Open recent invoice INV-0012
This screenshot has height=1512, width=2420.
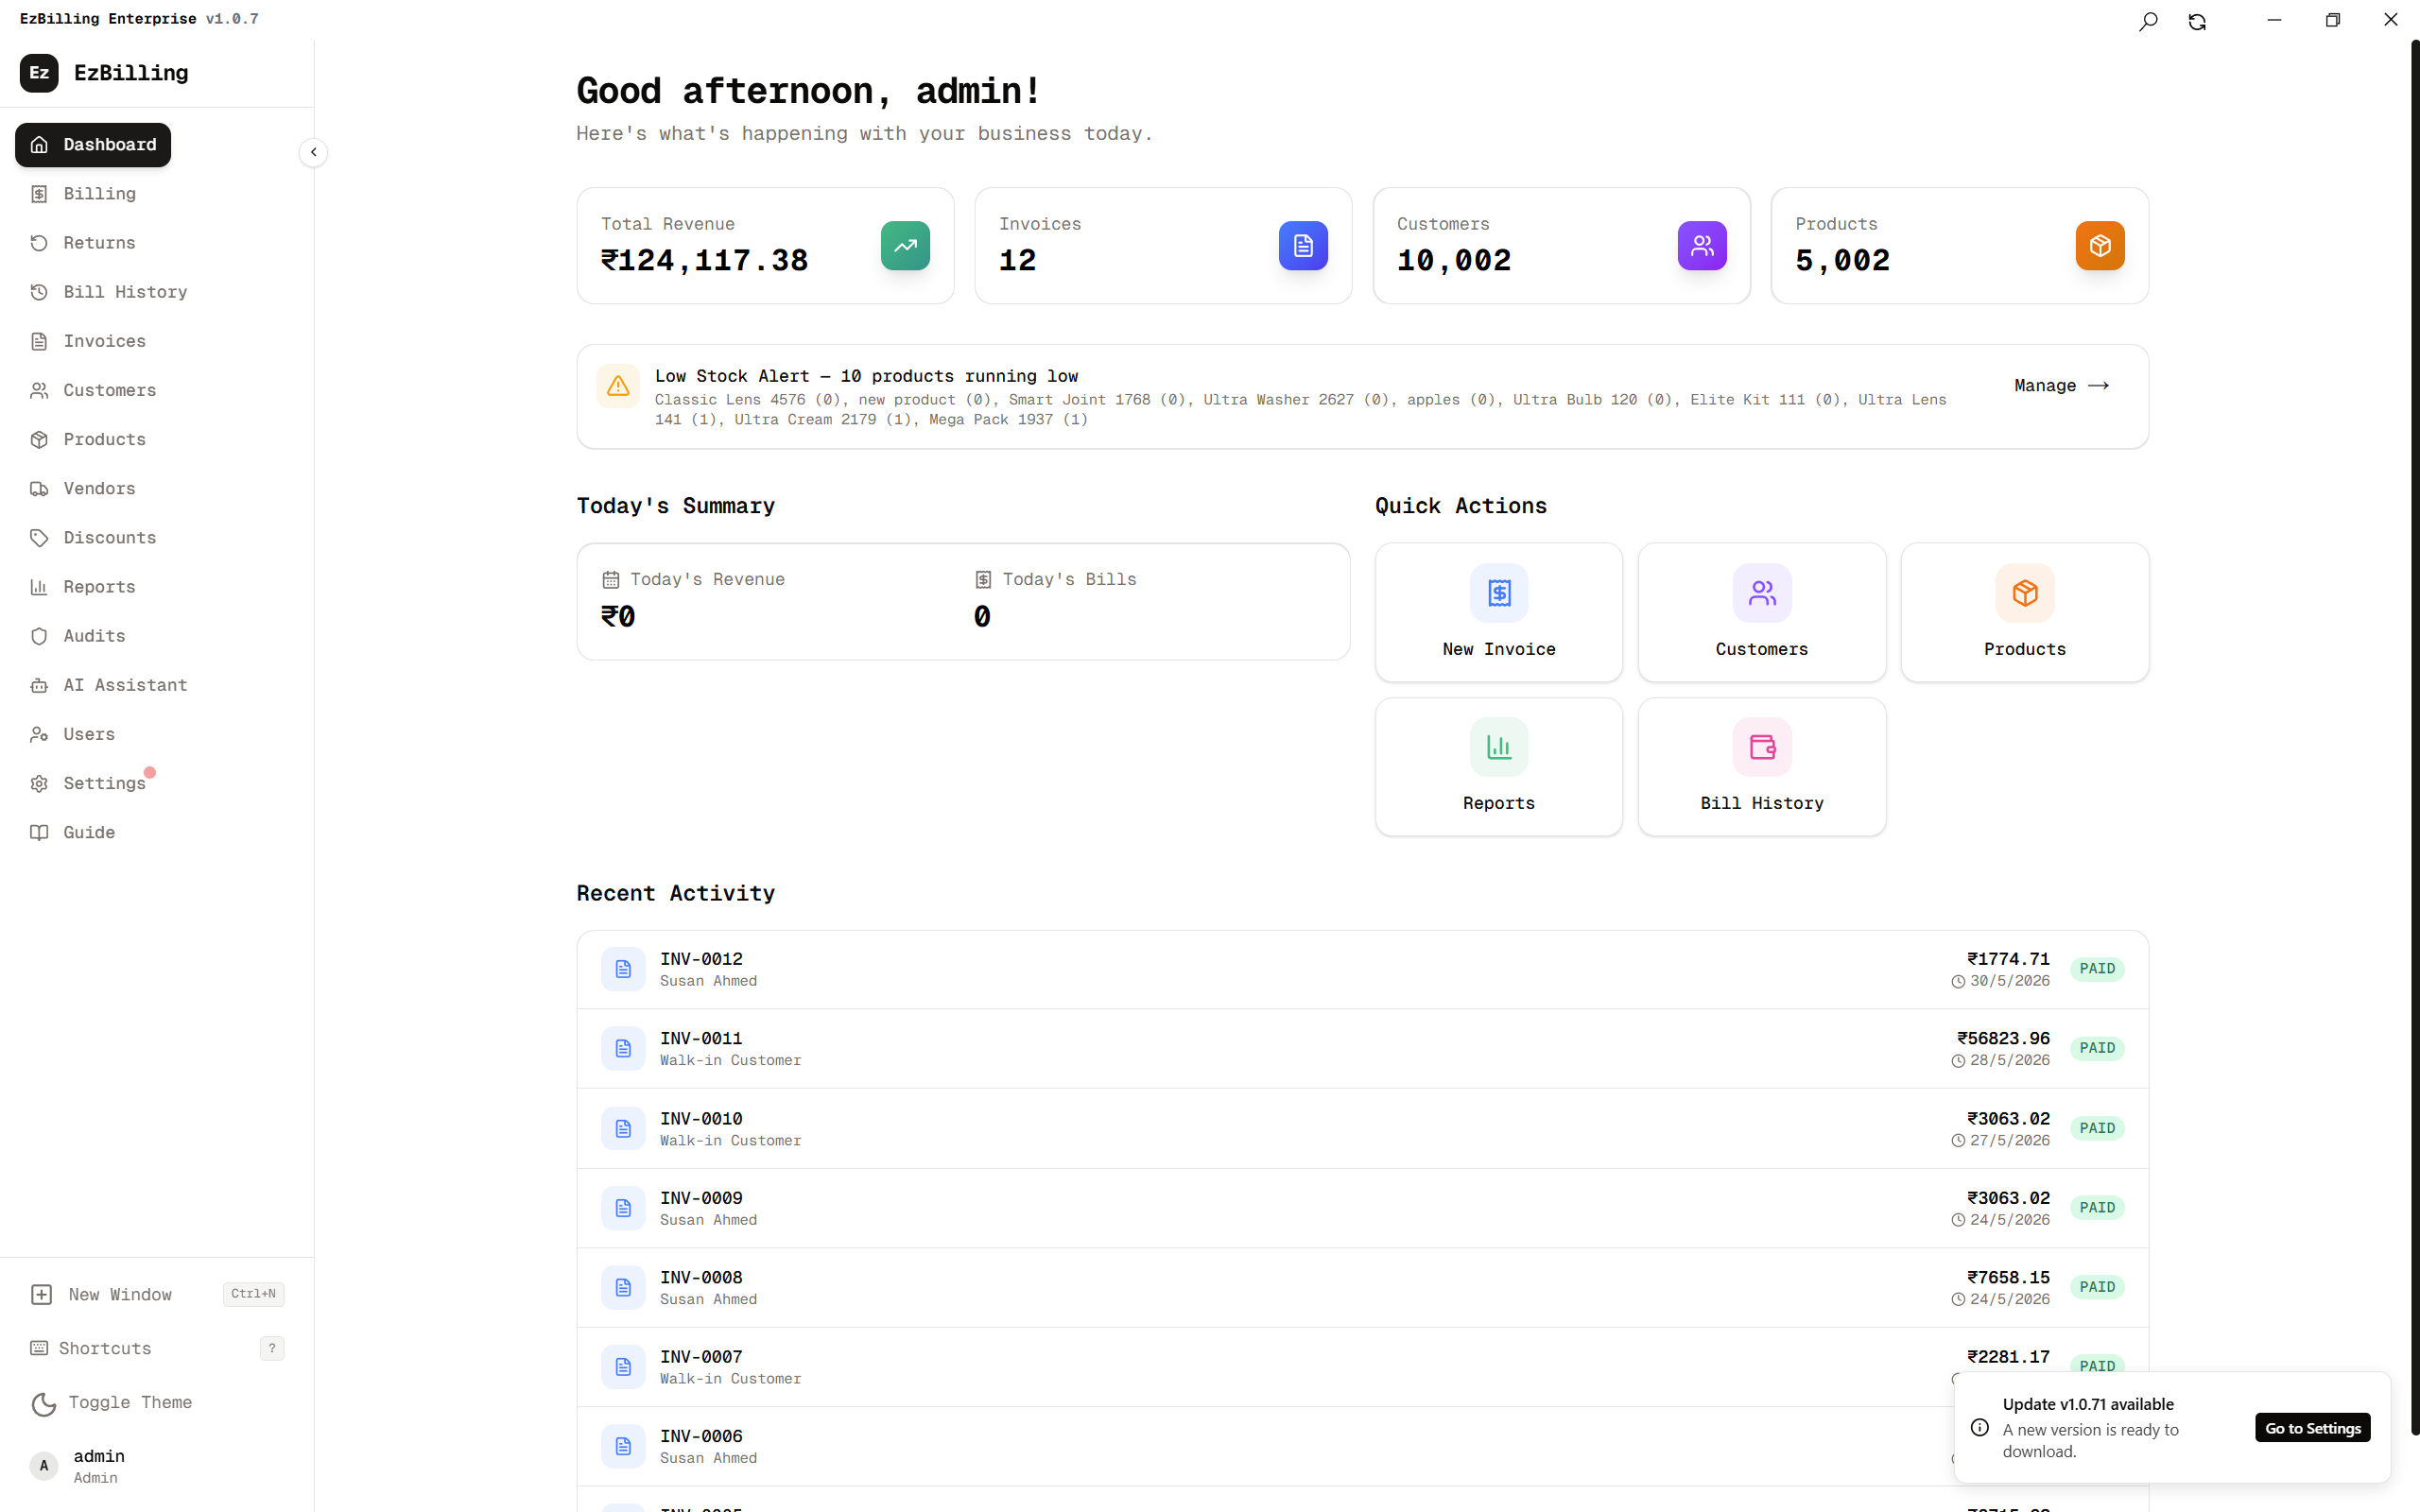pos(1362,969)
